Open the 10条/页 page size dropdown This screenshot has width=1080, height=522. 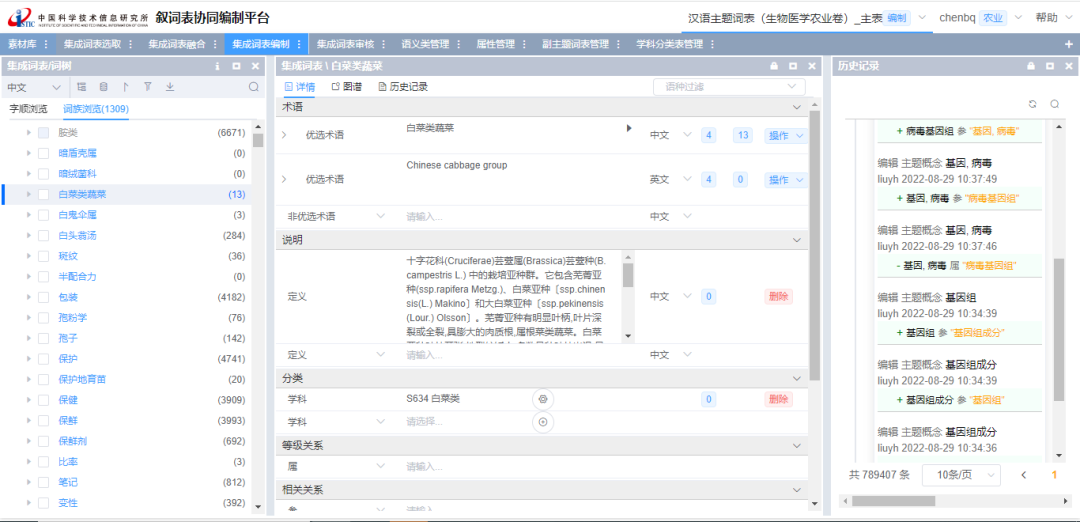(959, 475)
